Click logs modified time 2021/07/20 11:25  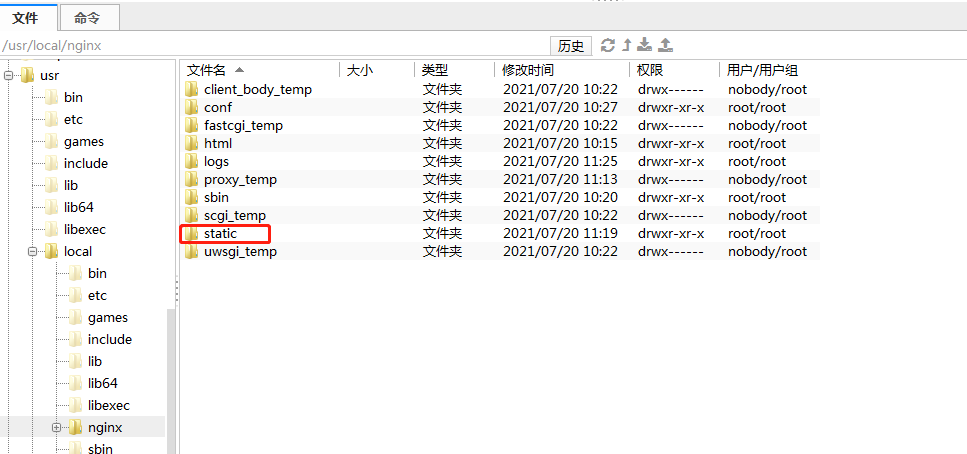pos(560,162)
